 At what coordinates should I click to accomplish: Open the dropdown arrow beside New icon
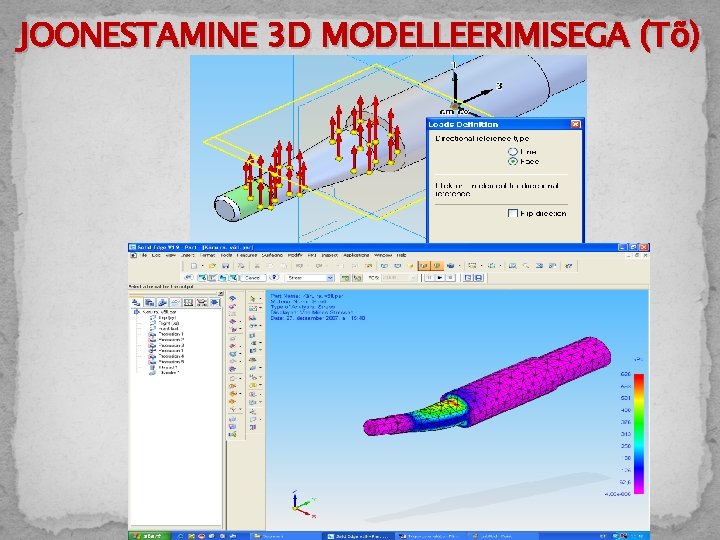coord(202,266)
